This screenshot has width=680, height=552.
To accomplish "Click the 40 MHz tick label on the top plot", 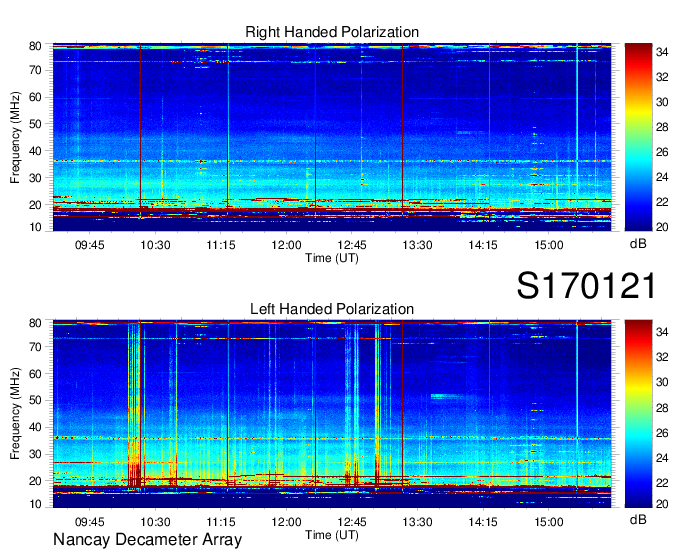I will (x=35, y=151).
